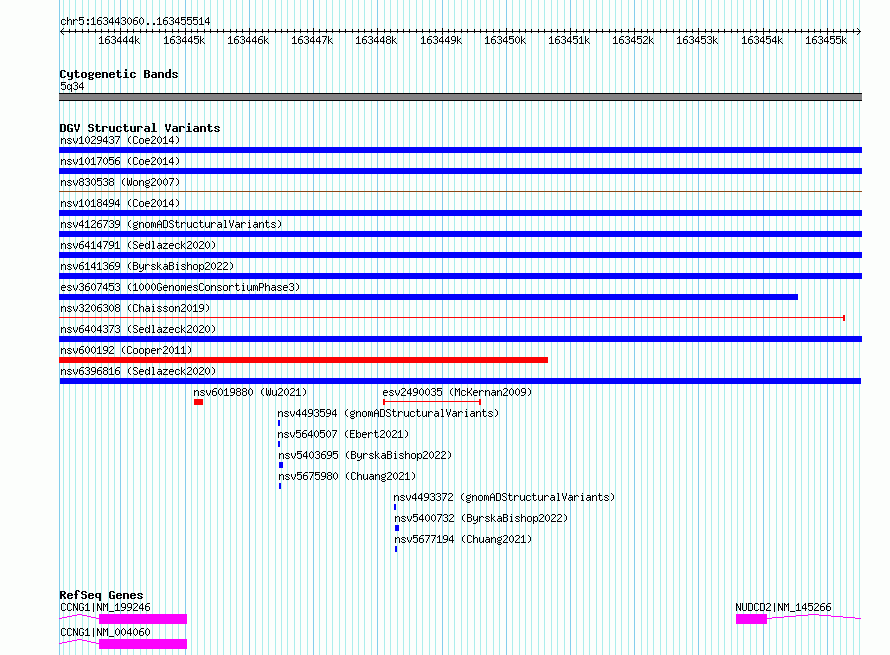Click the blue bar under nsv6396816

tap(460, 381)
